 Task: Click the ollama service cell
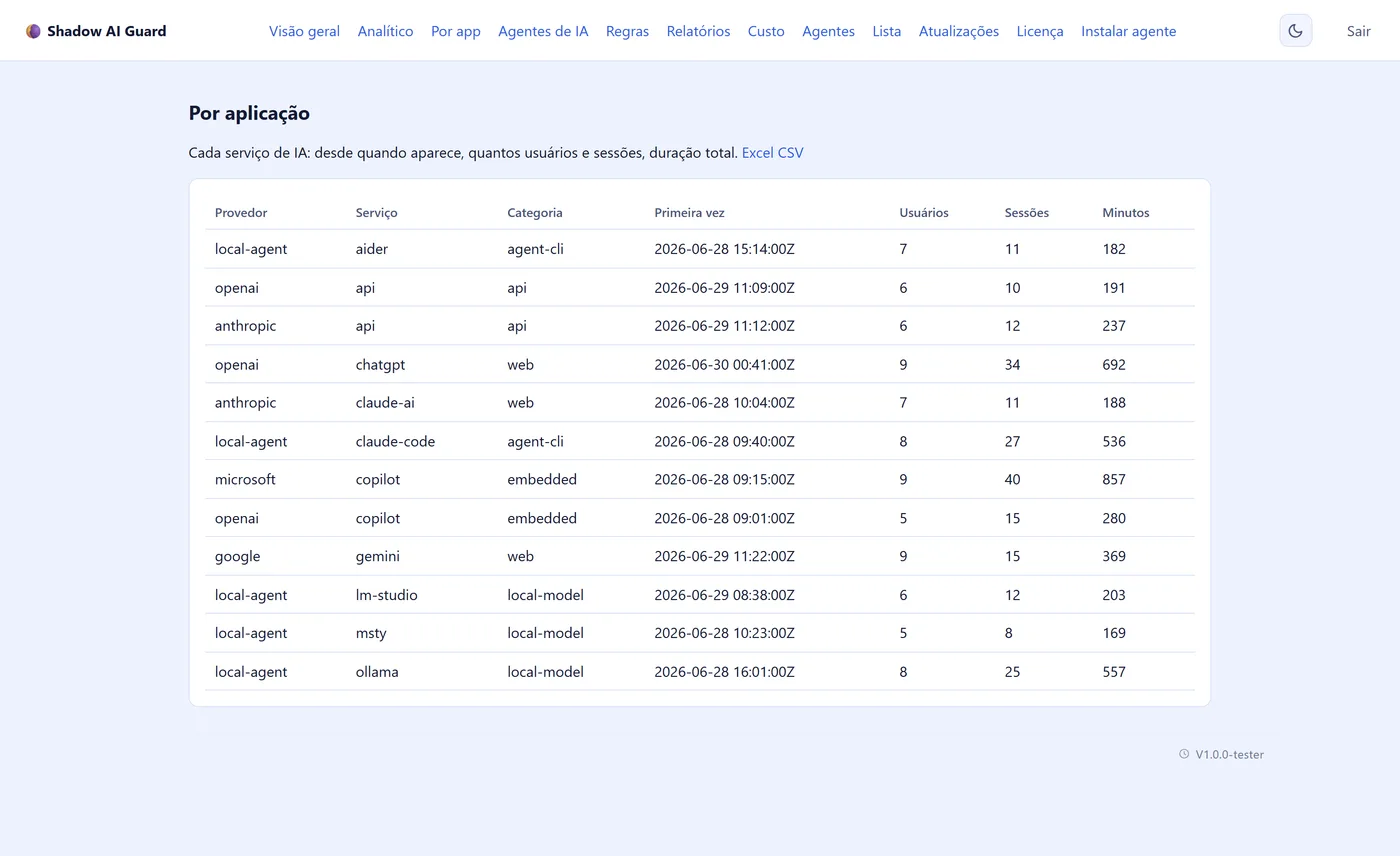(377, 672)
